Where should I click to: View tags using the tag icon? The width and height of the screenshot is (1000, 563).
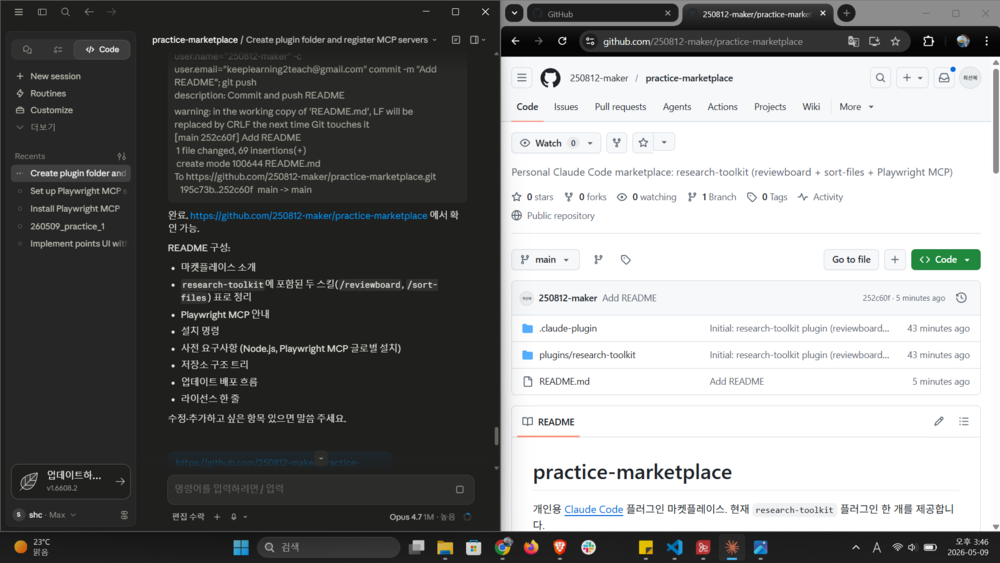(626, 260)
